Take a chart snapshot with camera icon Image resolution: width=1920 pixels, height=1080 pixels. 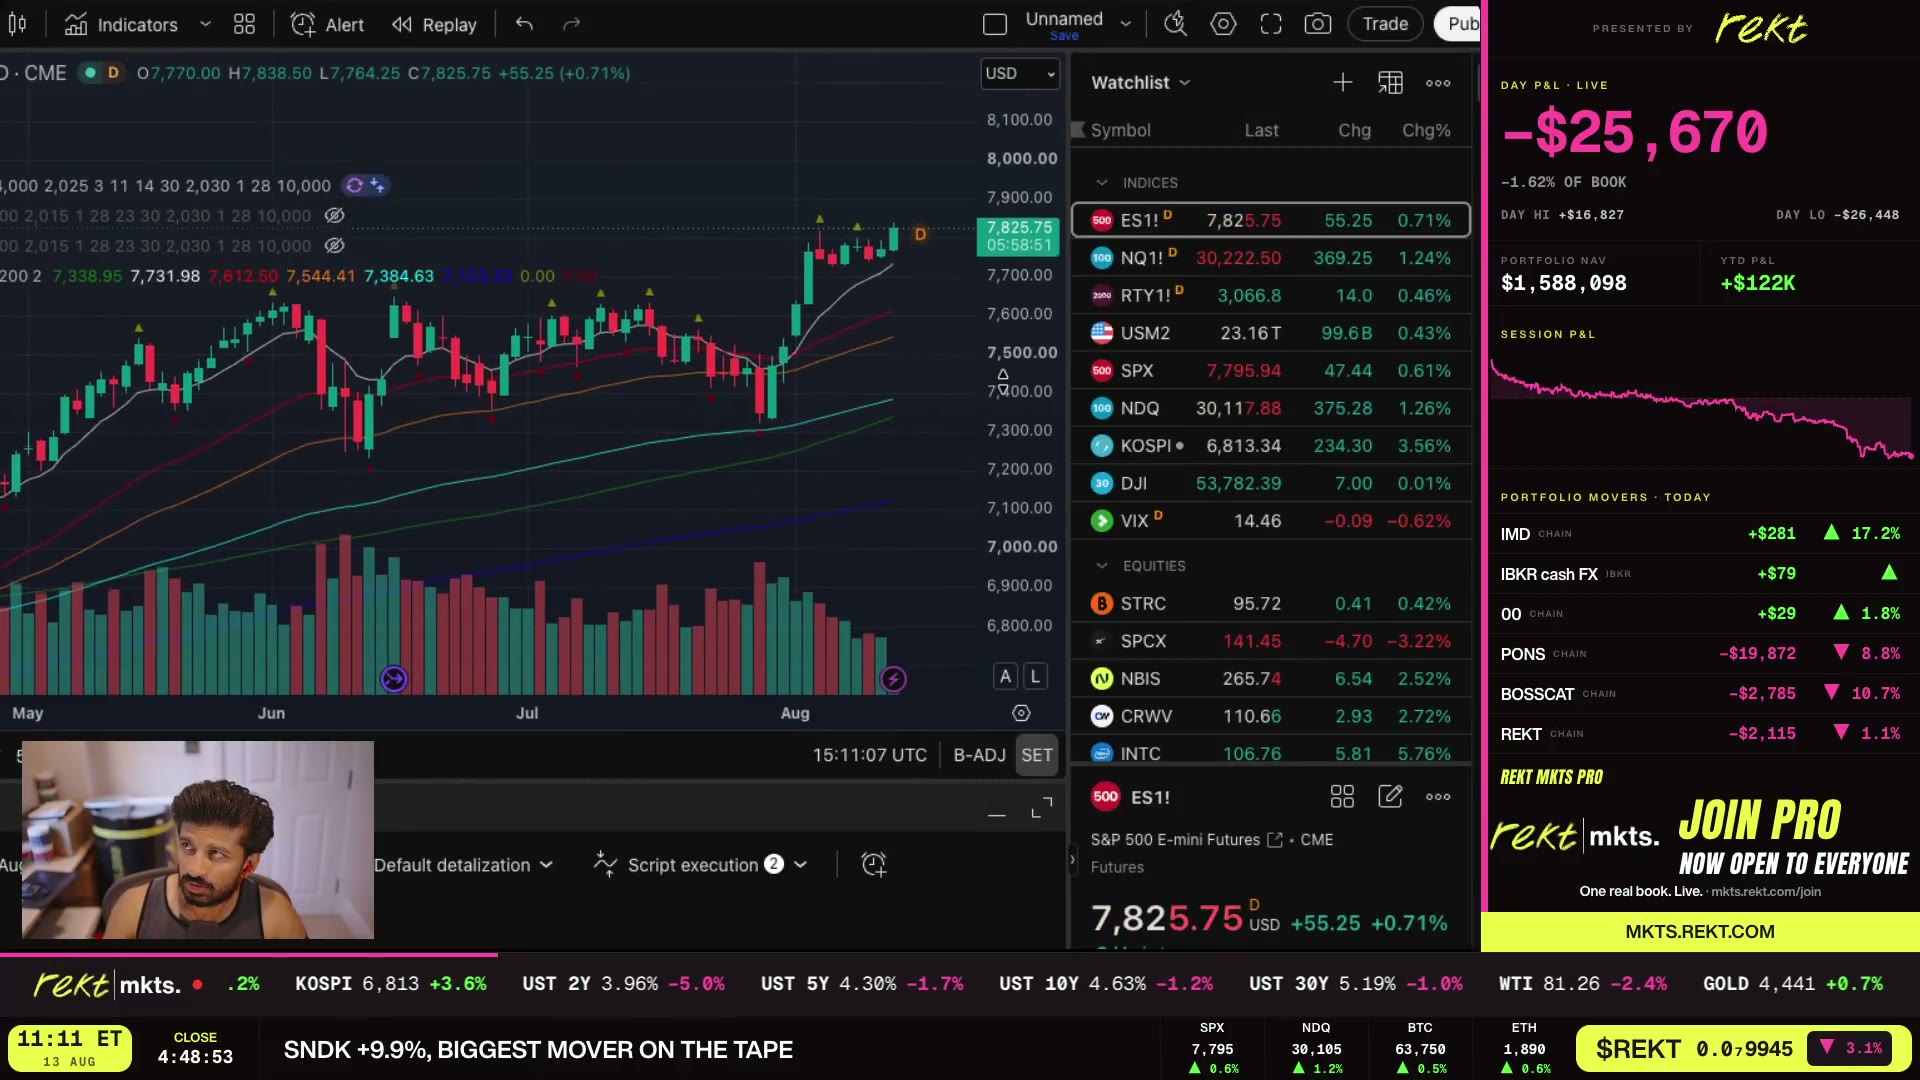pos(1318,24)
